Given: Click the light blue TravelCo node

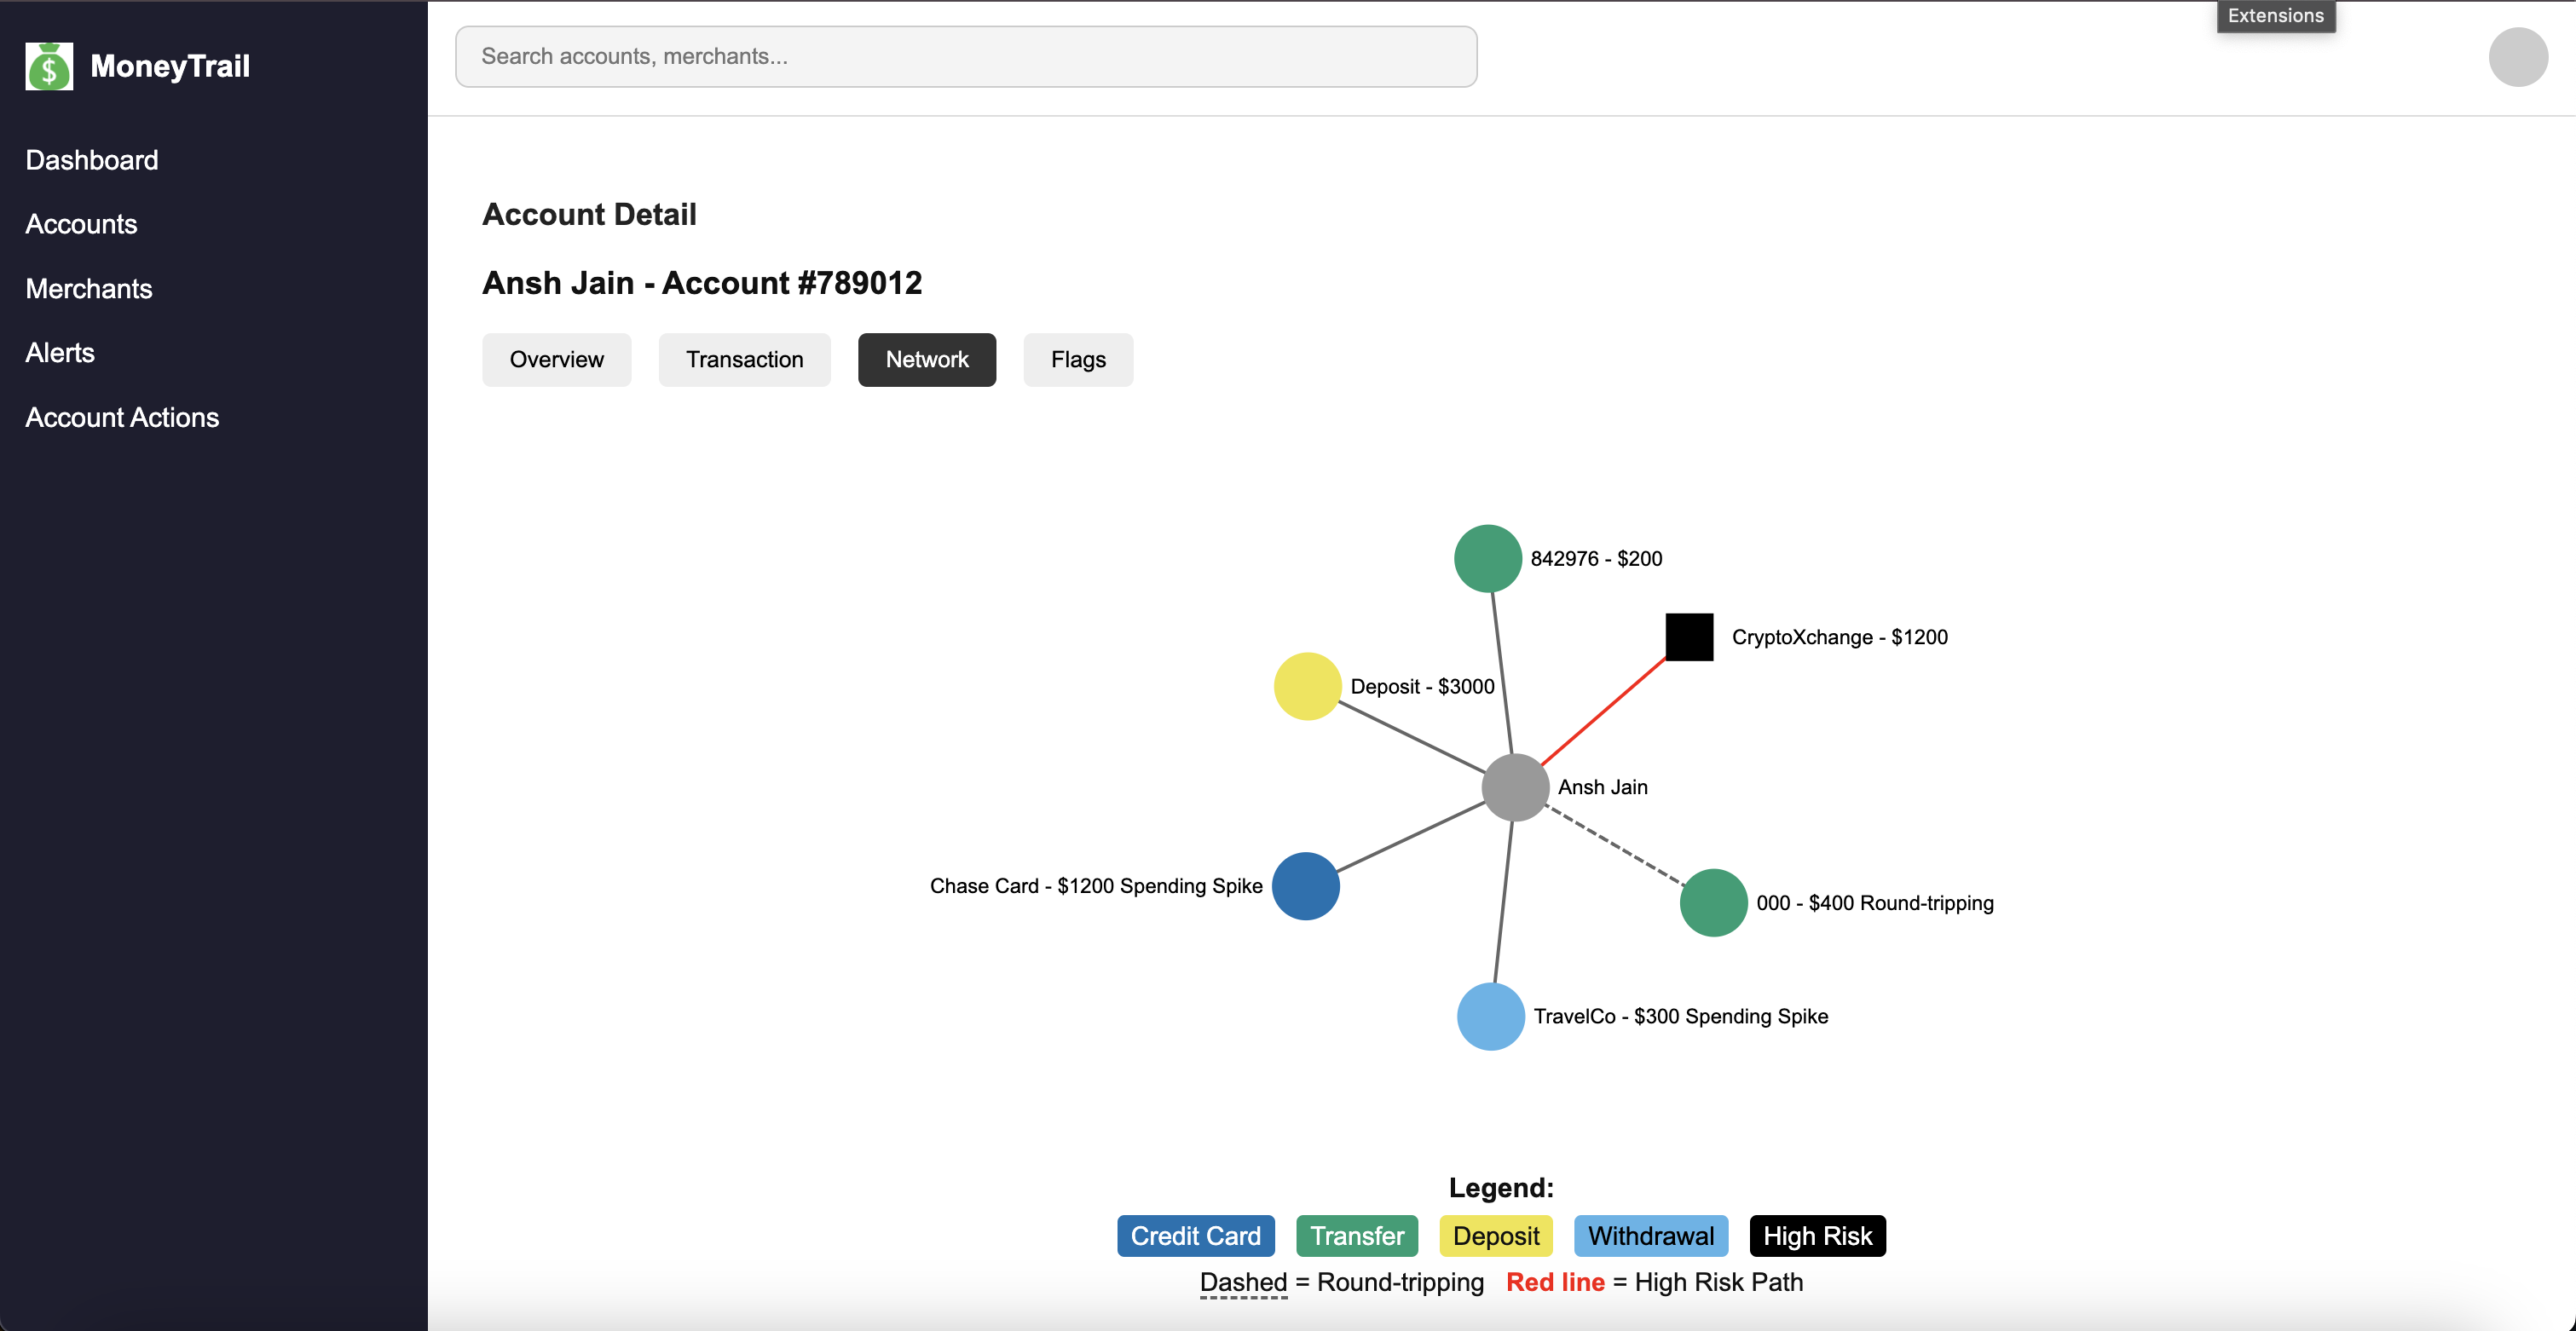Looking at the screenshot, I should tap(1490, 1016).
